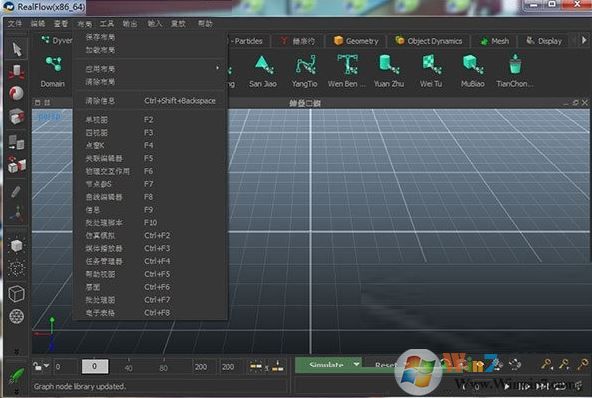Switch to meshed sphere display mode
The image size is (592, 398).
tap(17, 316)
